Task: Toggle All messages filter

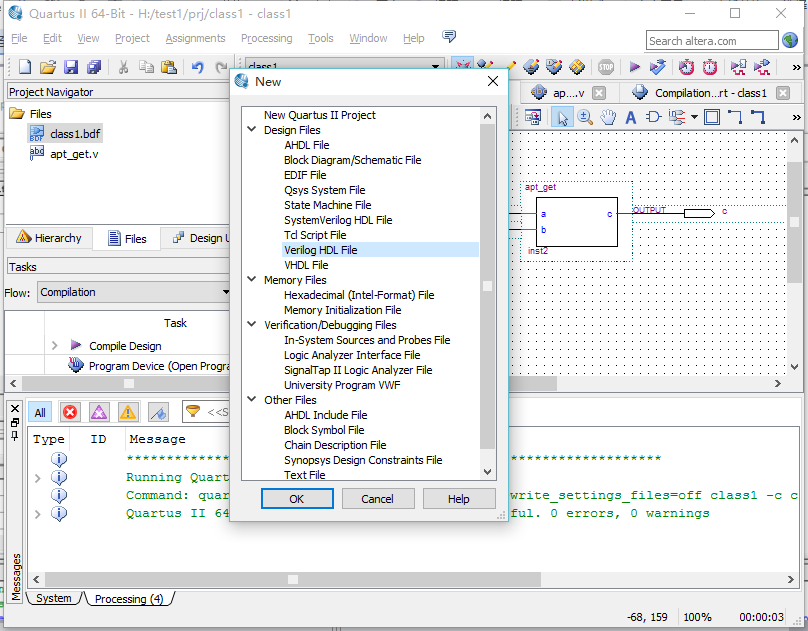Action: pos(40,413)
